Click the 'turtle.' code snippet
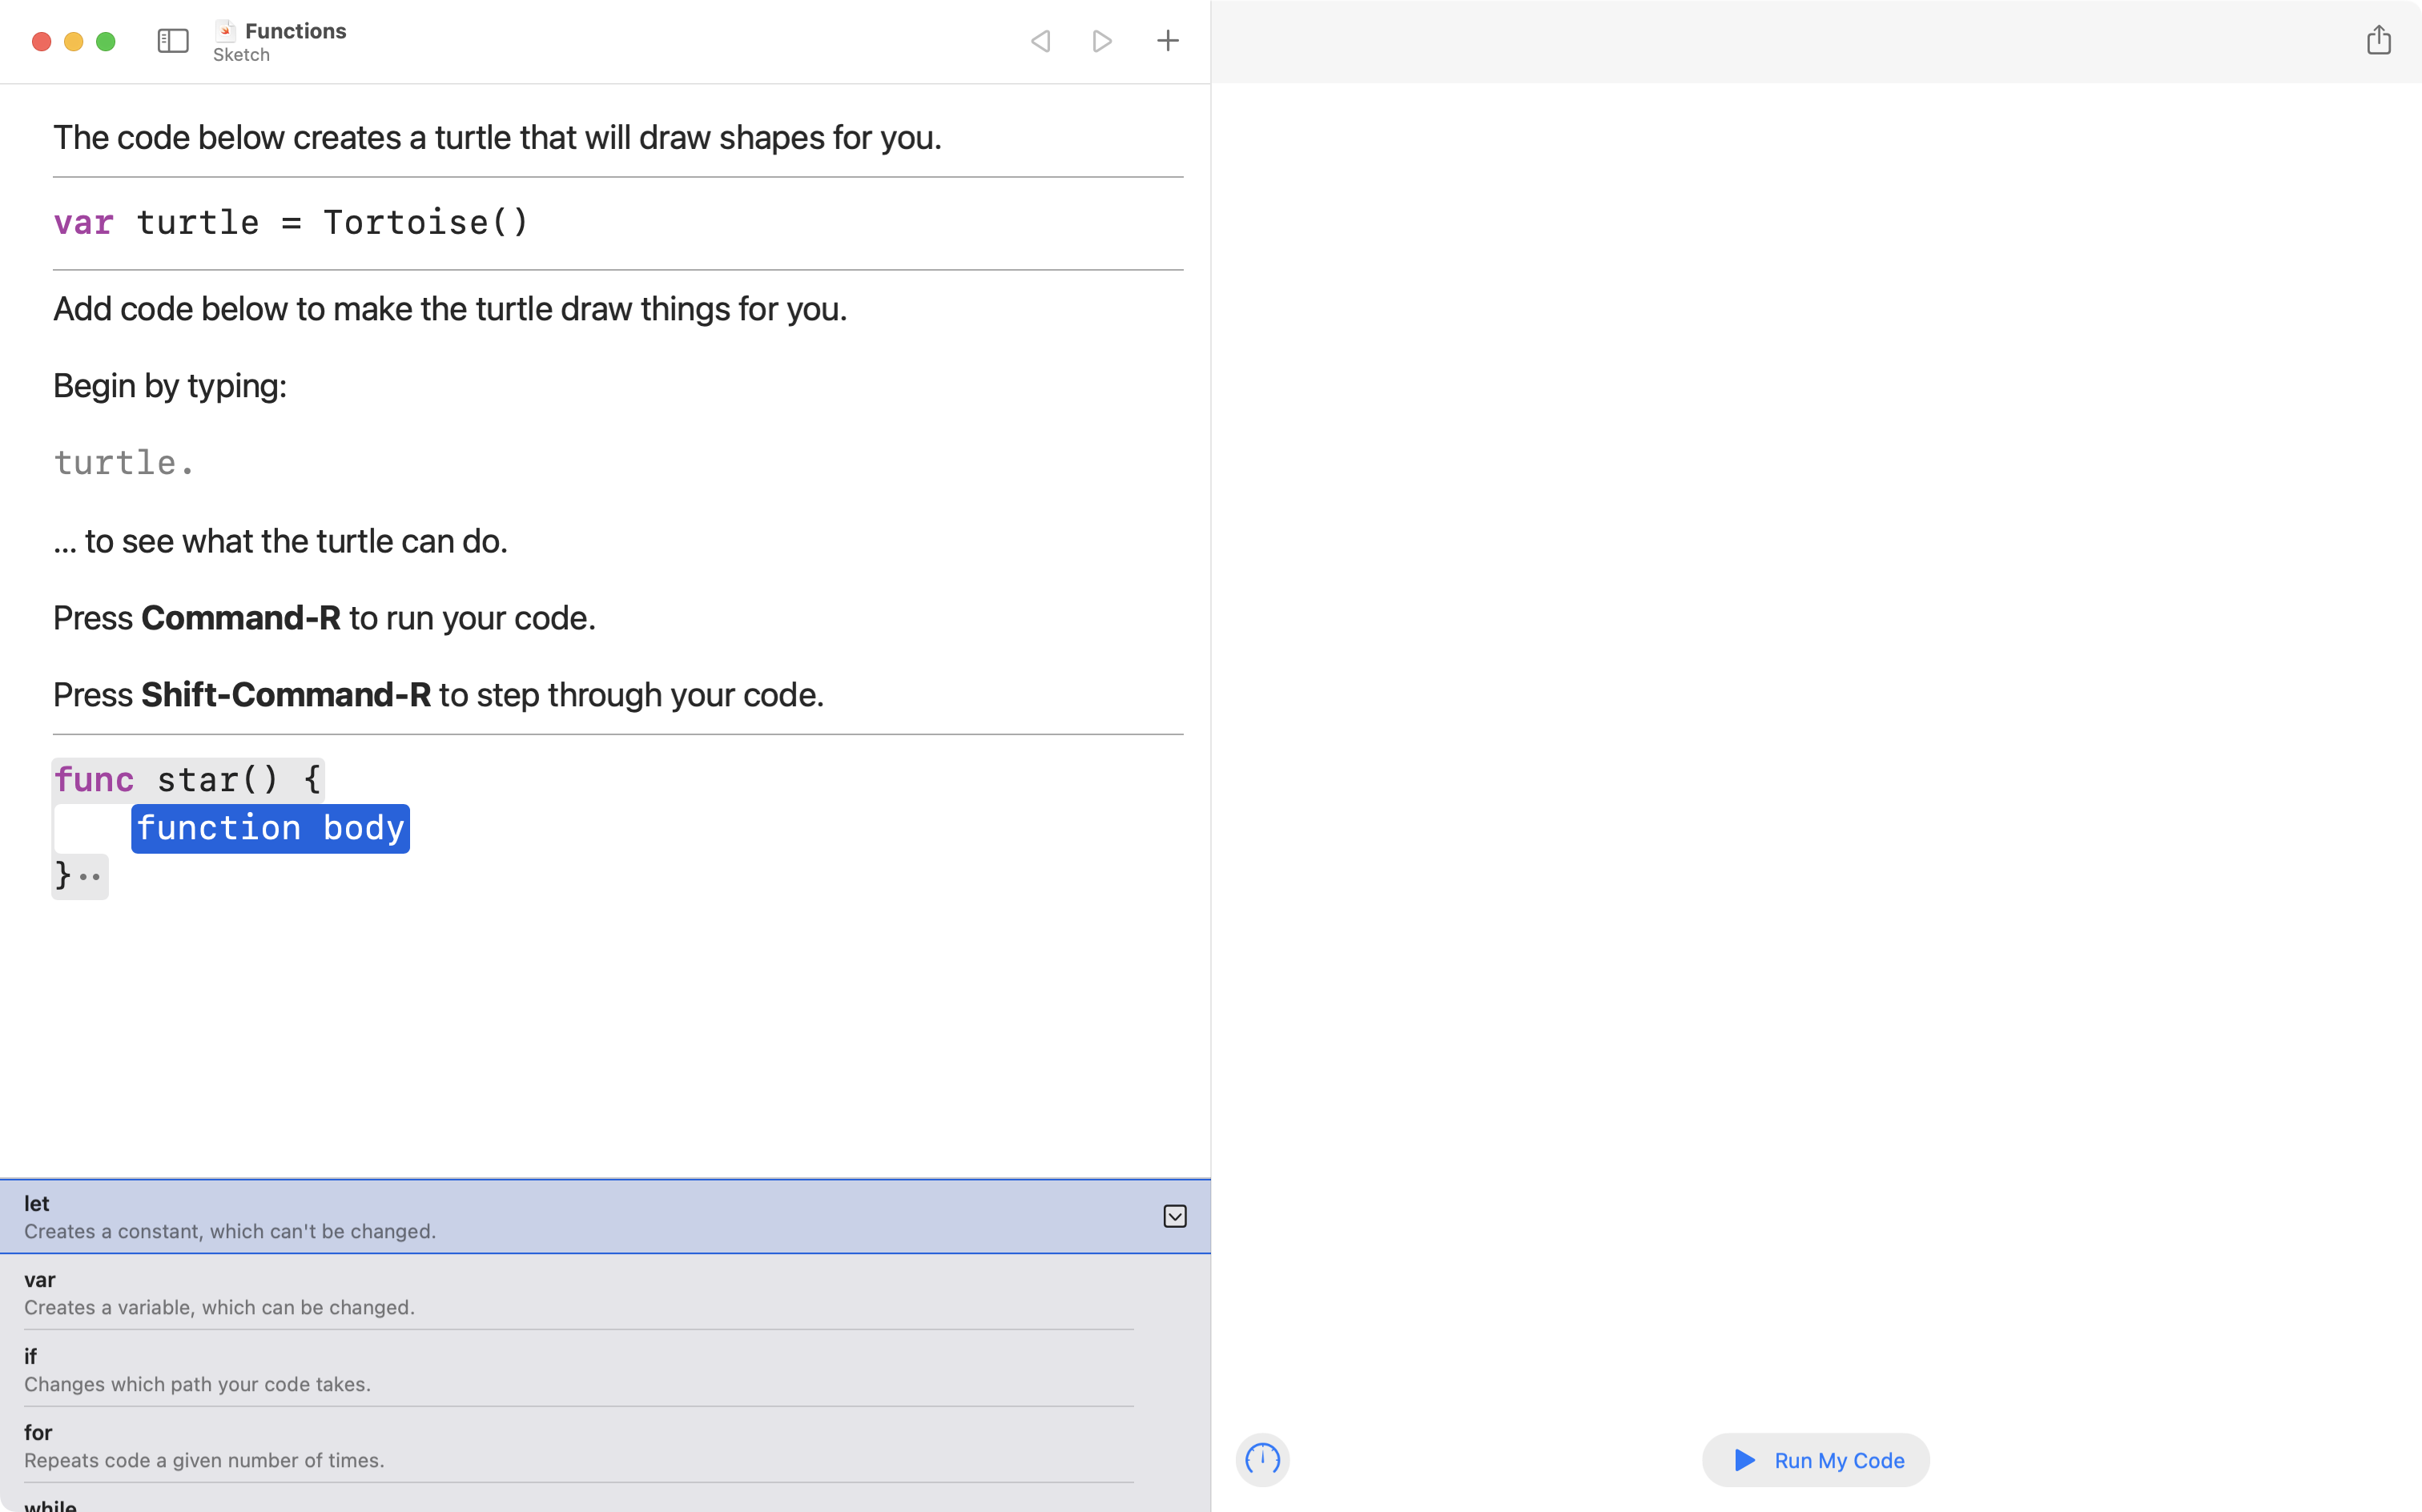 tap(123, 461)
